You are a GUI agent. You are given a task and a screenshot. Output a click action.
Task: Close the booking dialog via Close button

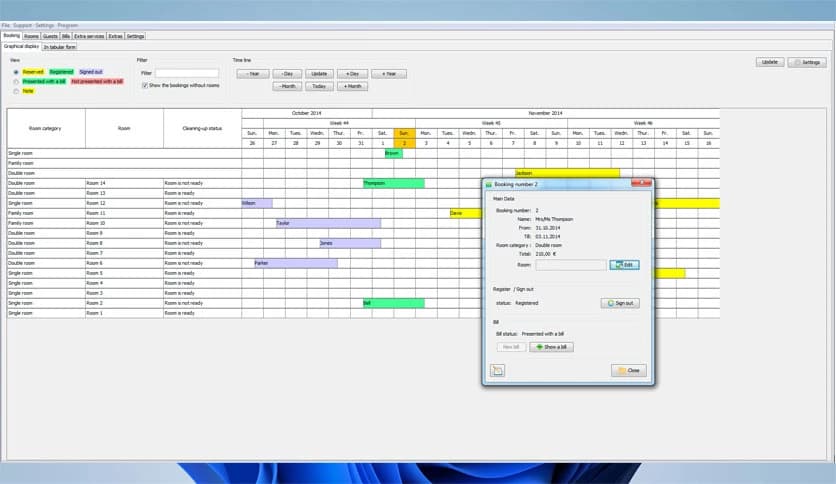[x=629, y=370]
